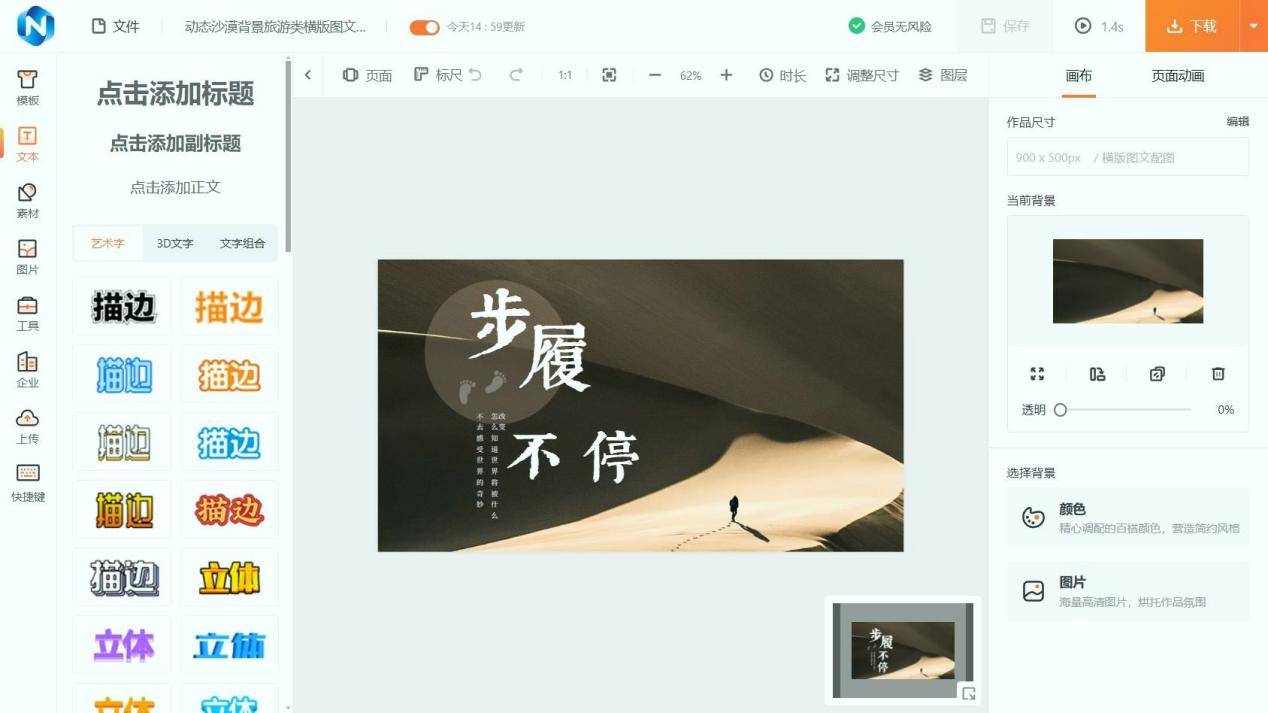Expand the download options arrow
This screenshot has height=713, width=1268.
[1254, 26]
